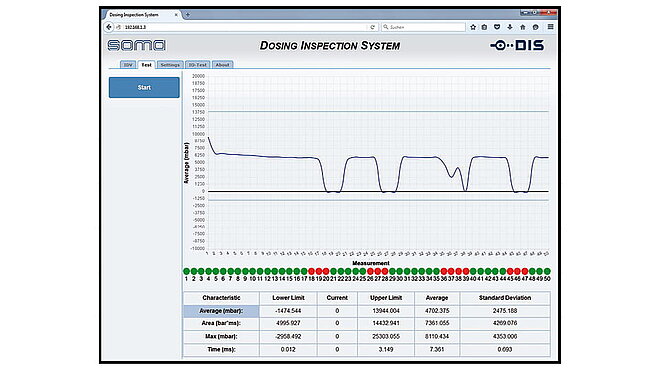Select the red indicator for measurement 36
The image size is (660, 372).
444,271
